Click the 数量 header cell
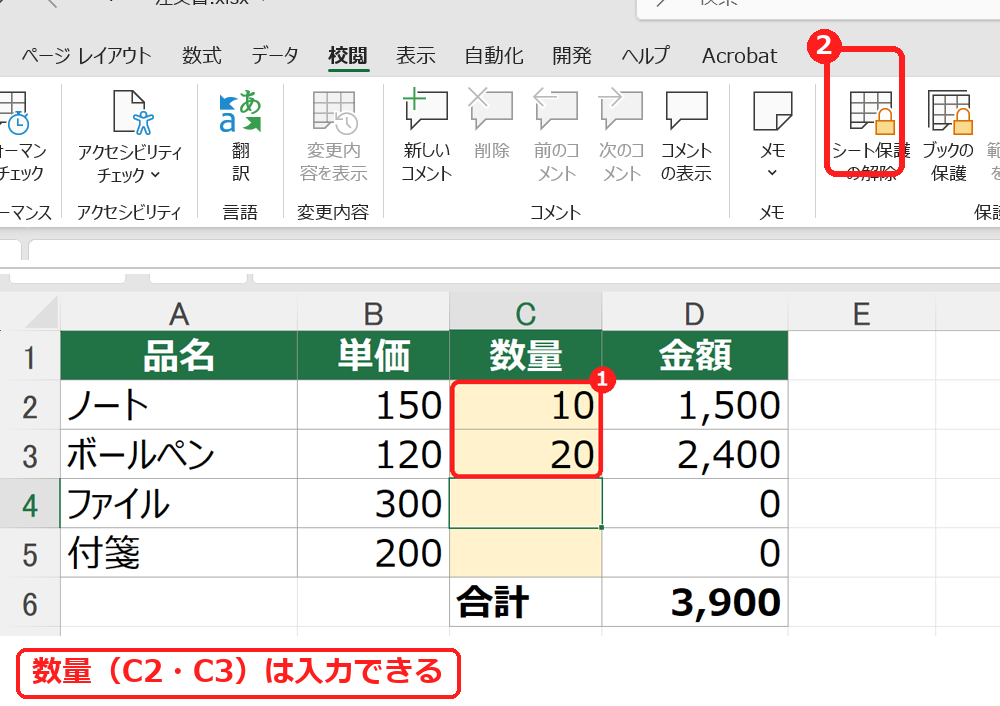Image resolution: width=1000 pixels, height=706 pixels. click(526, 355)
